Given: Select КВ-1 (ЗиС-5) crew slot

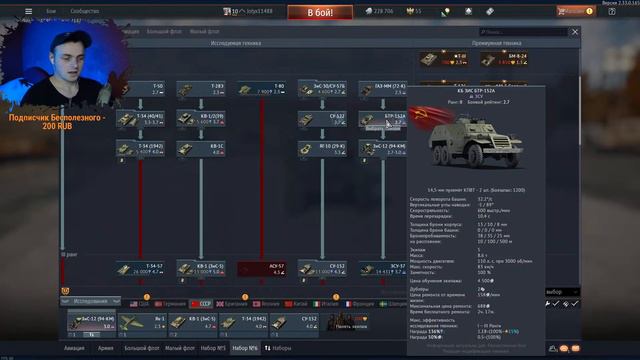Looking at the screenshot, I should 193,325.
